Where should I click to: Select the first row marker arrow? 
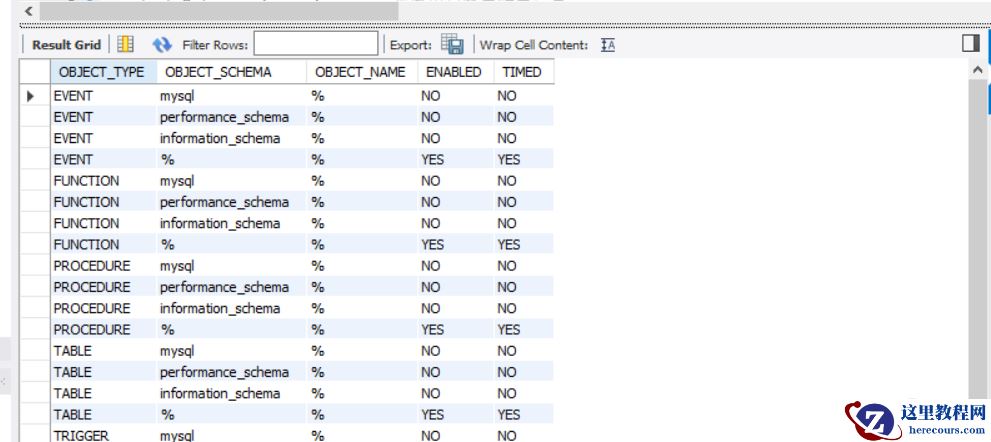coord(30,96)
